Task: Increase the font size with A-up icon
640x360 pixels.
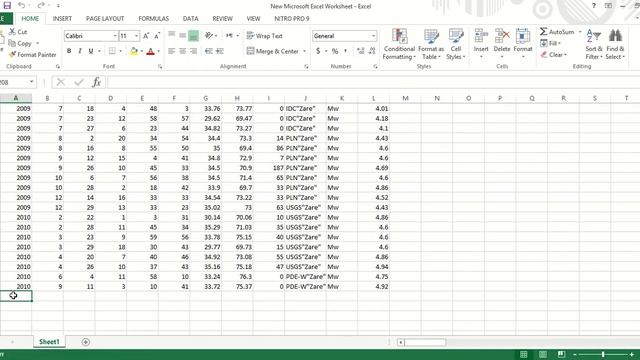Action: (x=146, y=36)
